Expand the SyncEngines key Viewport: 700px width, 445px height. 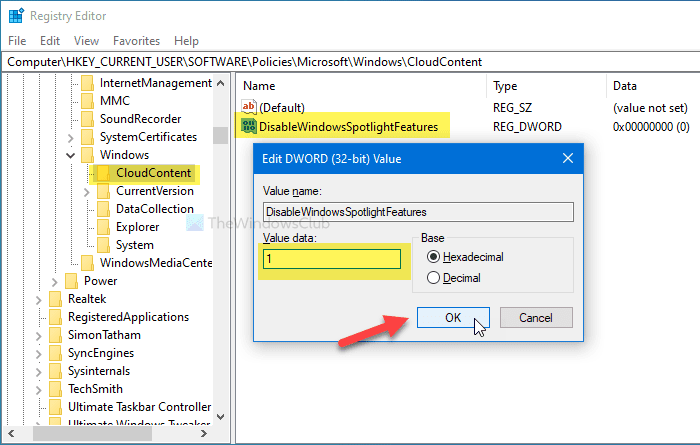tap(39, 354)
